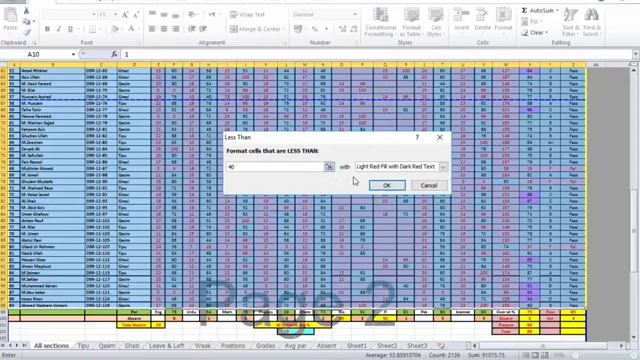Image resolution: width=640 pixels, height=360 pixels.
Task: Click the formula bar showing 1
Action: (376, 54)
